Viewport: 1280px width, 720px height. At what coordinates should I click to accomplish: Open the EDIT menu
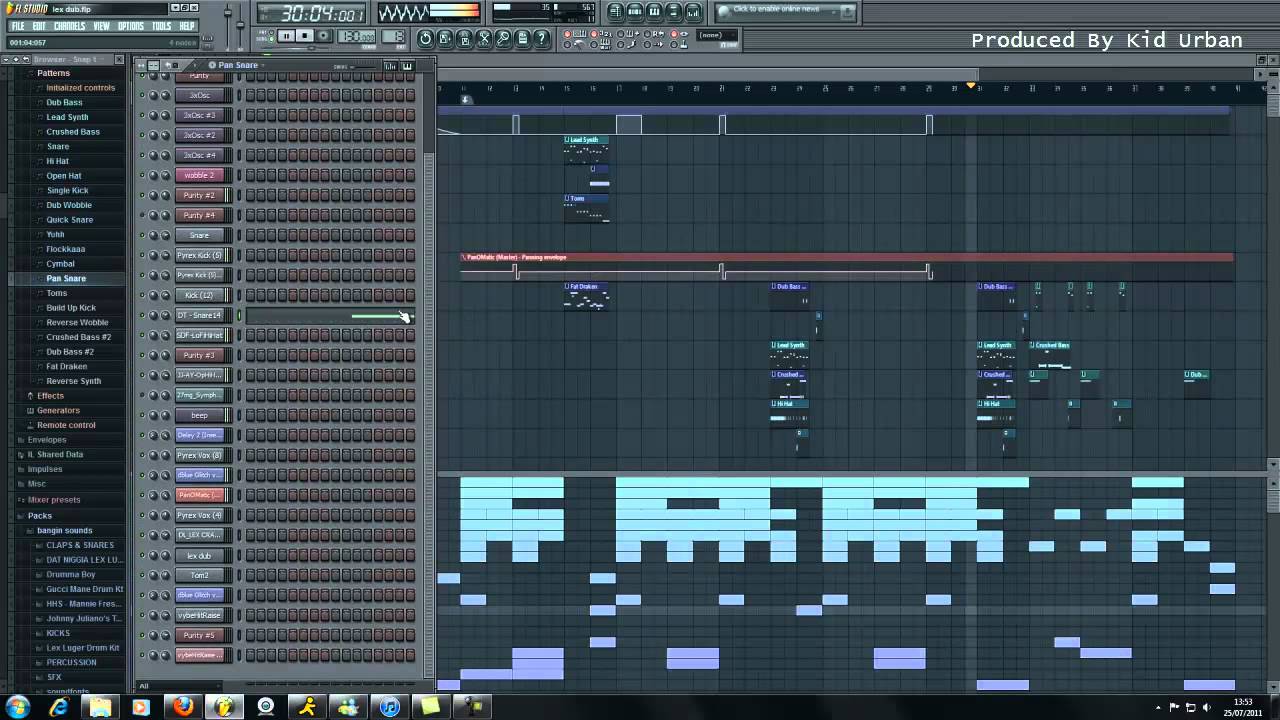[x=39, y=26]
